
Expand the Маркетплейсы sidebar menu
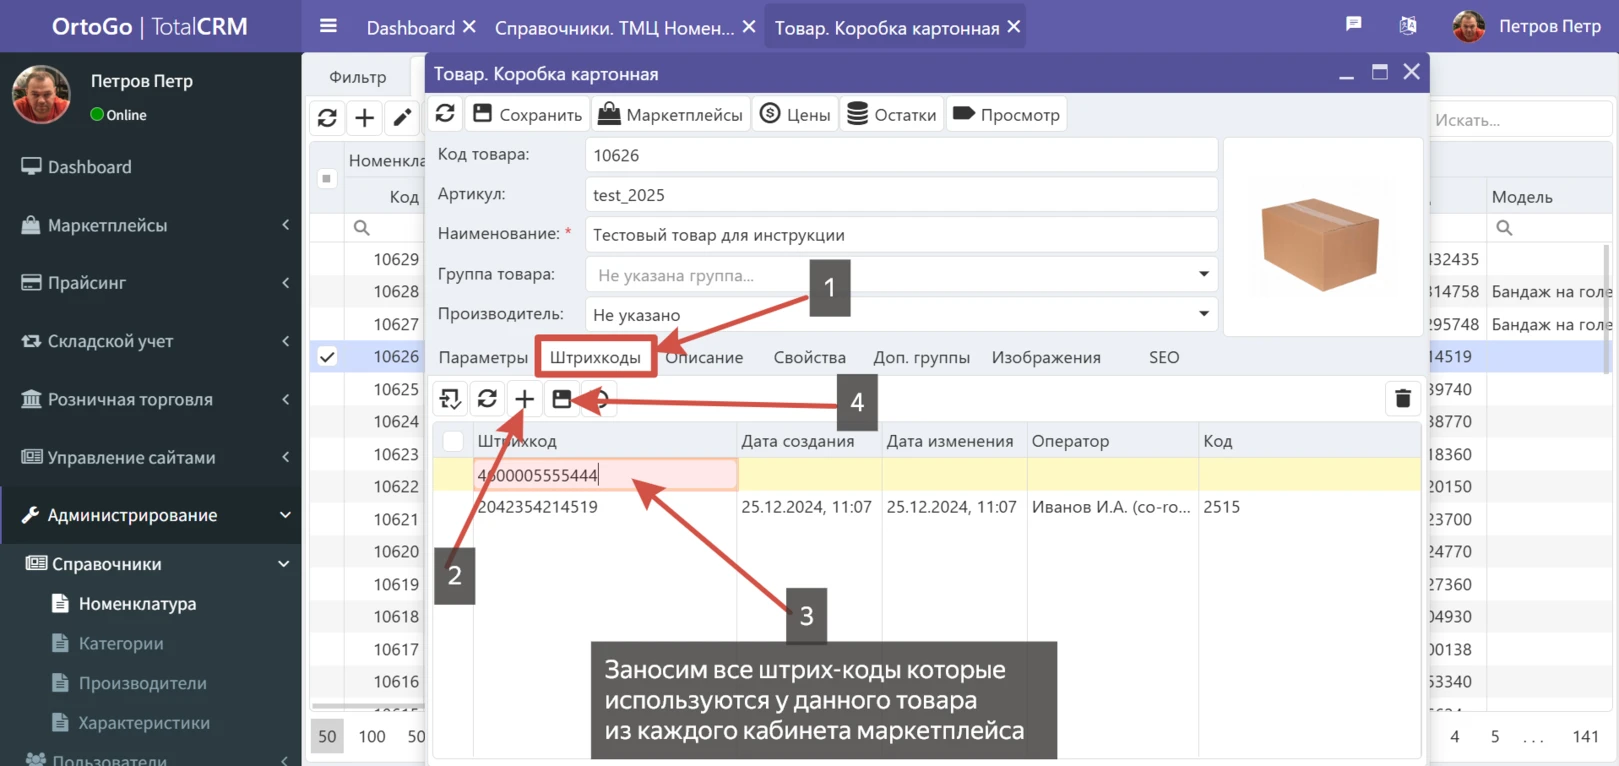(x=150, y=225)
